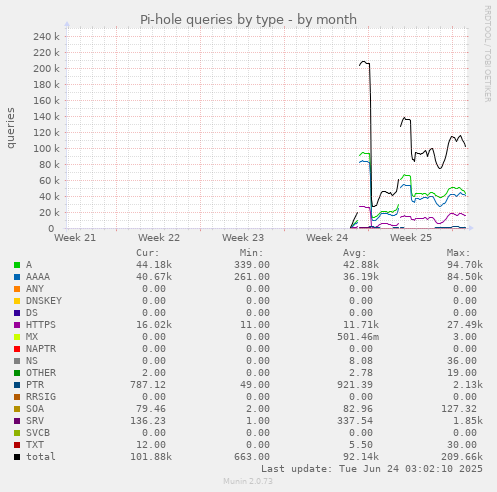Click the green A legend color swatch
The width and height of the screenshot is (497, 492).
(x=17, y=265)
